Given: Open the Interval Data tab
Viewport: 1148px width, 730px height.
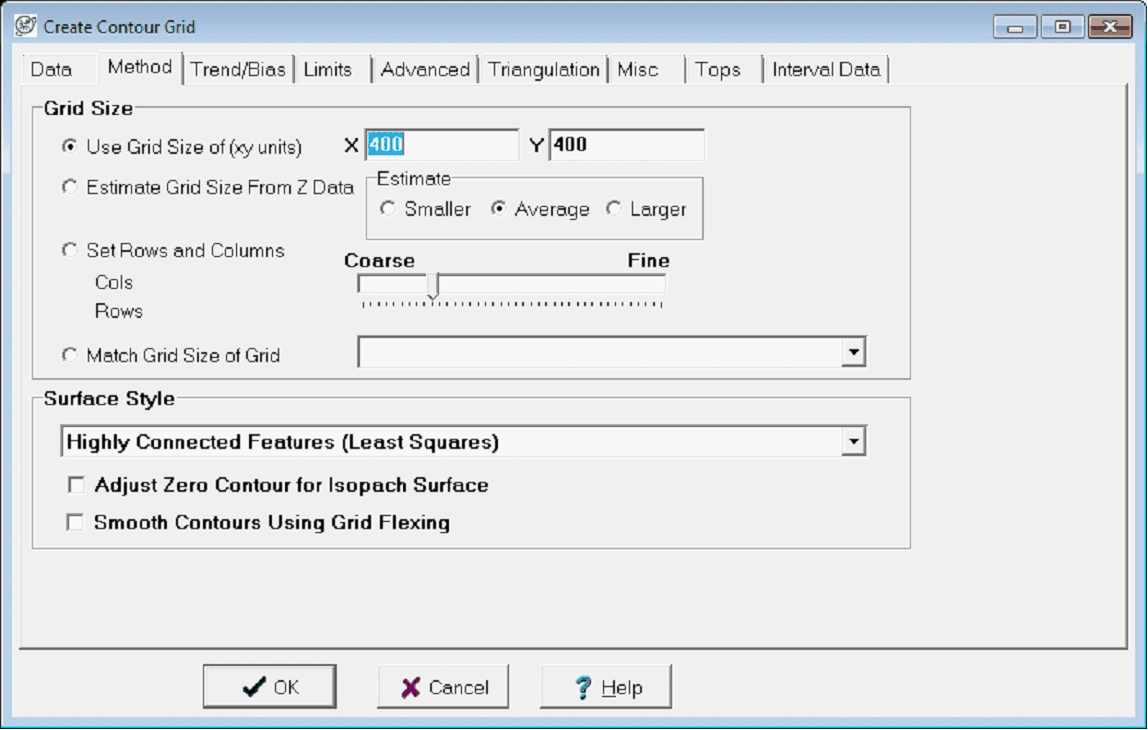Looking at the screenshot, I should coord(826,70).
